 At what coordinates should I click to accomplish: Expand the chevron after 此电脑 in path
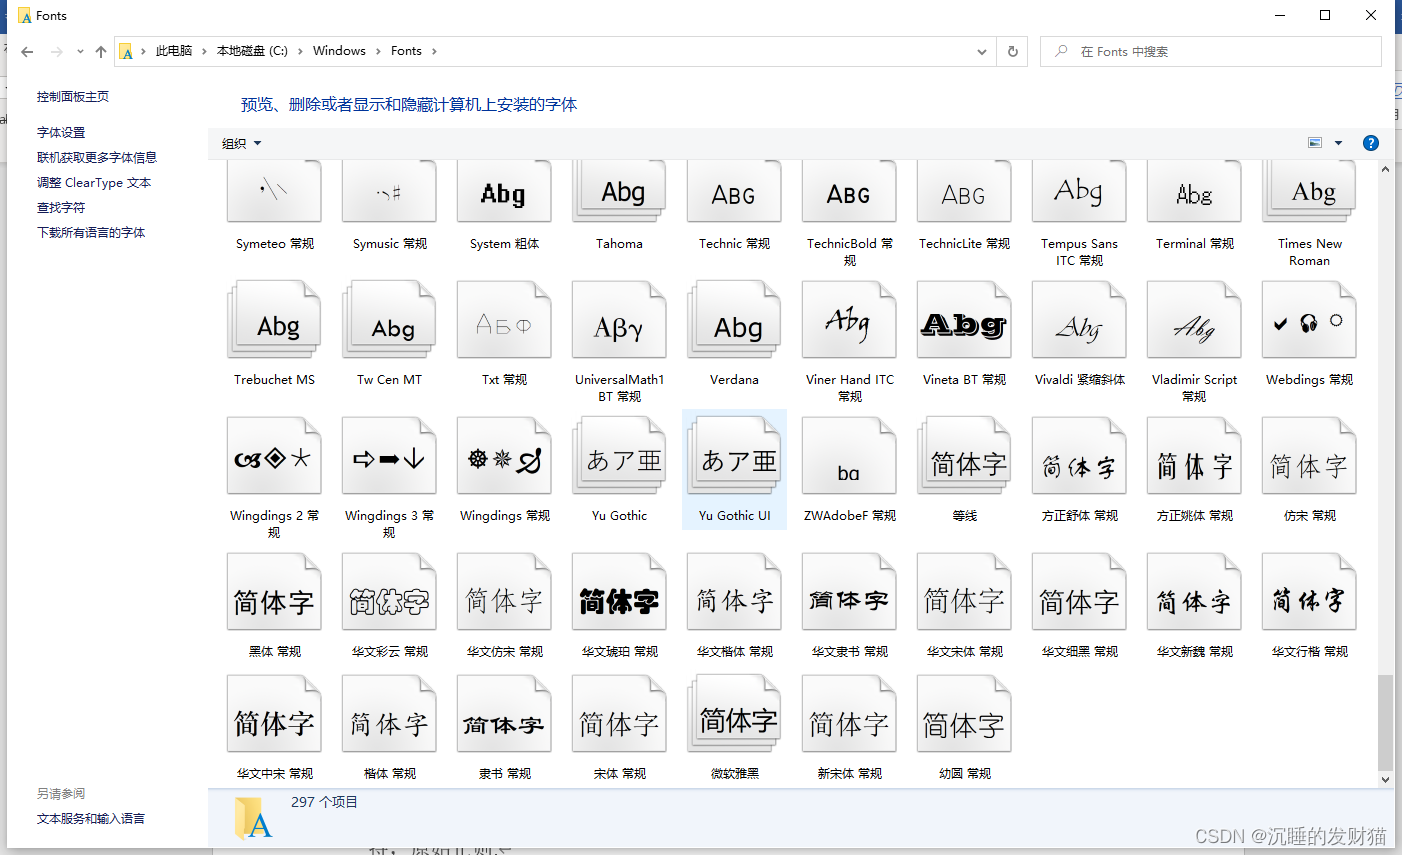coord(203,51)
